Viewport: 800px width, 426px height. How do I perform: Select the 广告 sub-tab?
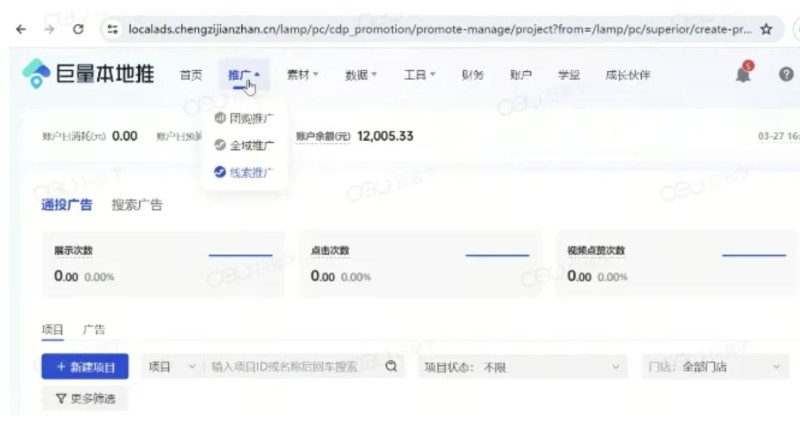(x=94, y=330)
